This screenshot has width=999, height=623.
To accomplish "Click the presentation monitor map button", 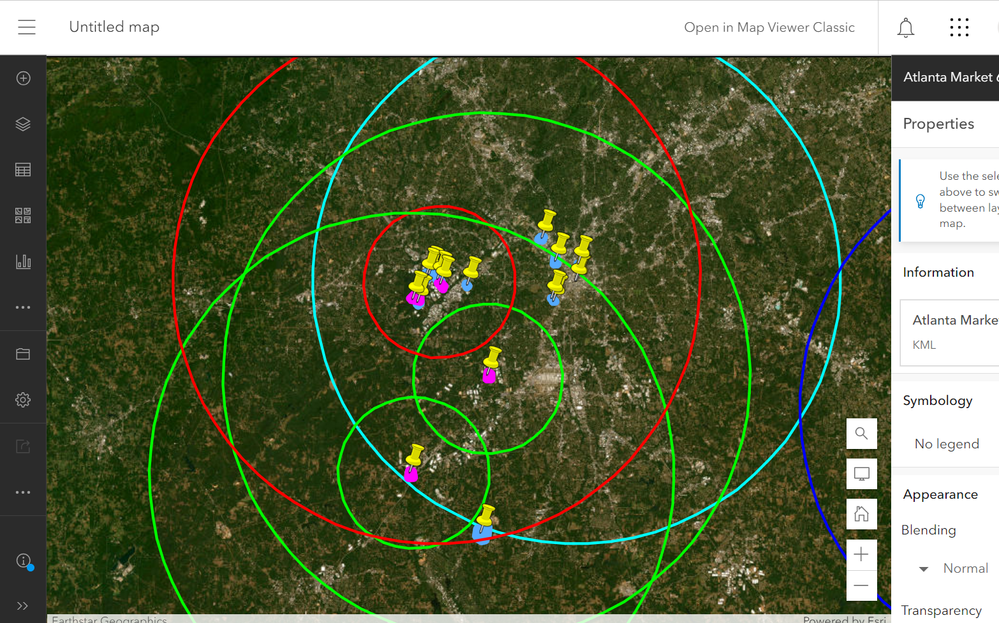I will click(x=861, y=474).
